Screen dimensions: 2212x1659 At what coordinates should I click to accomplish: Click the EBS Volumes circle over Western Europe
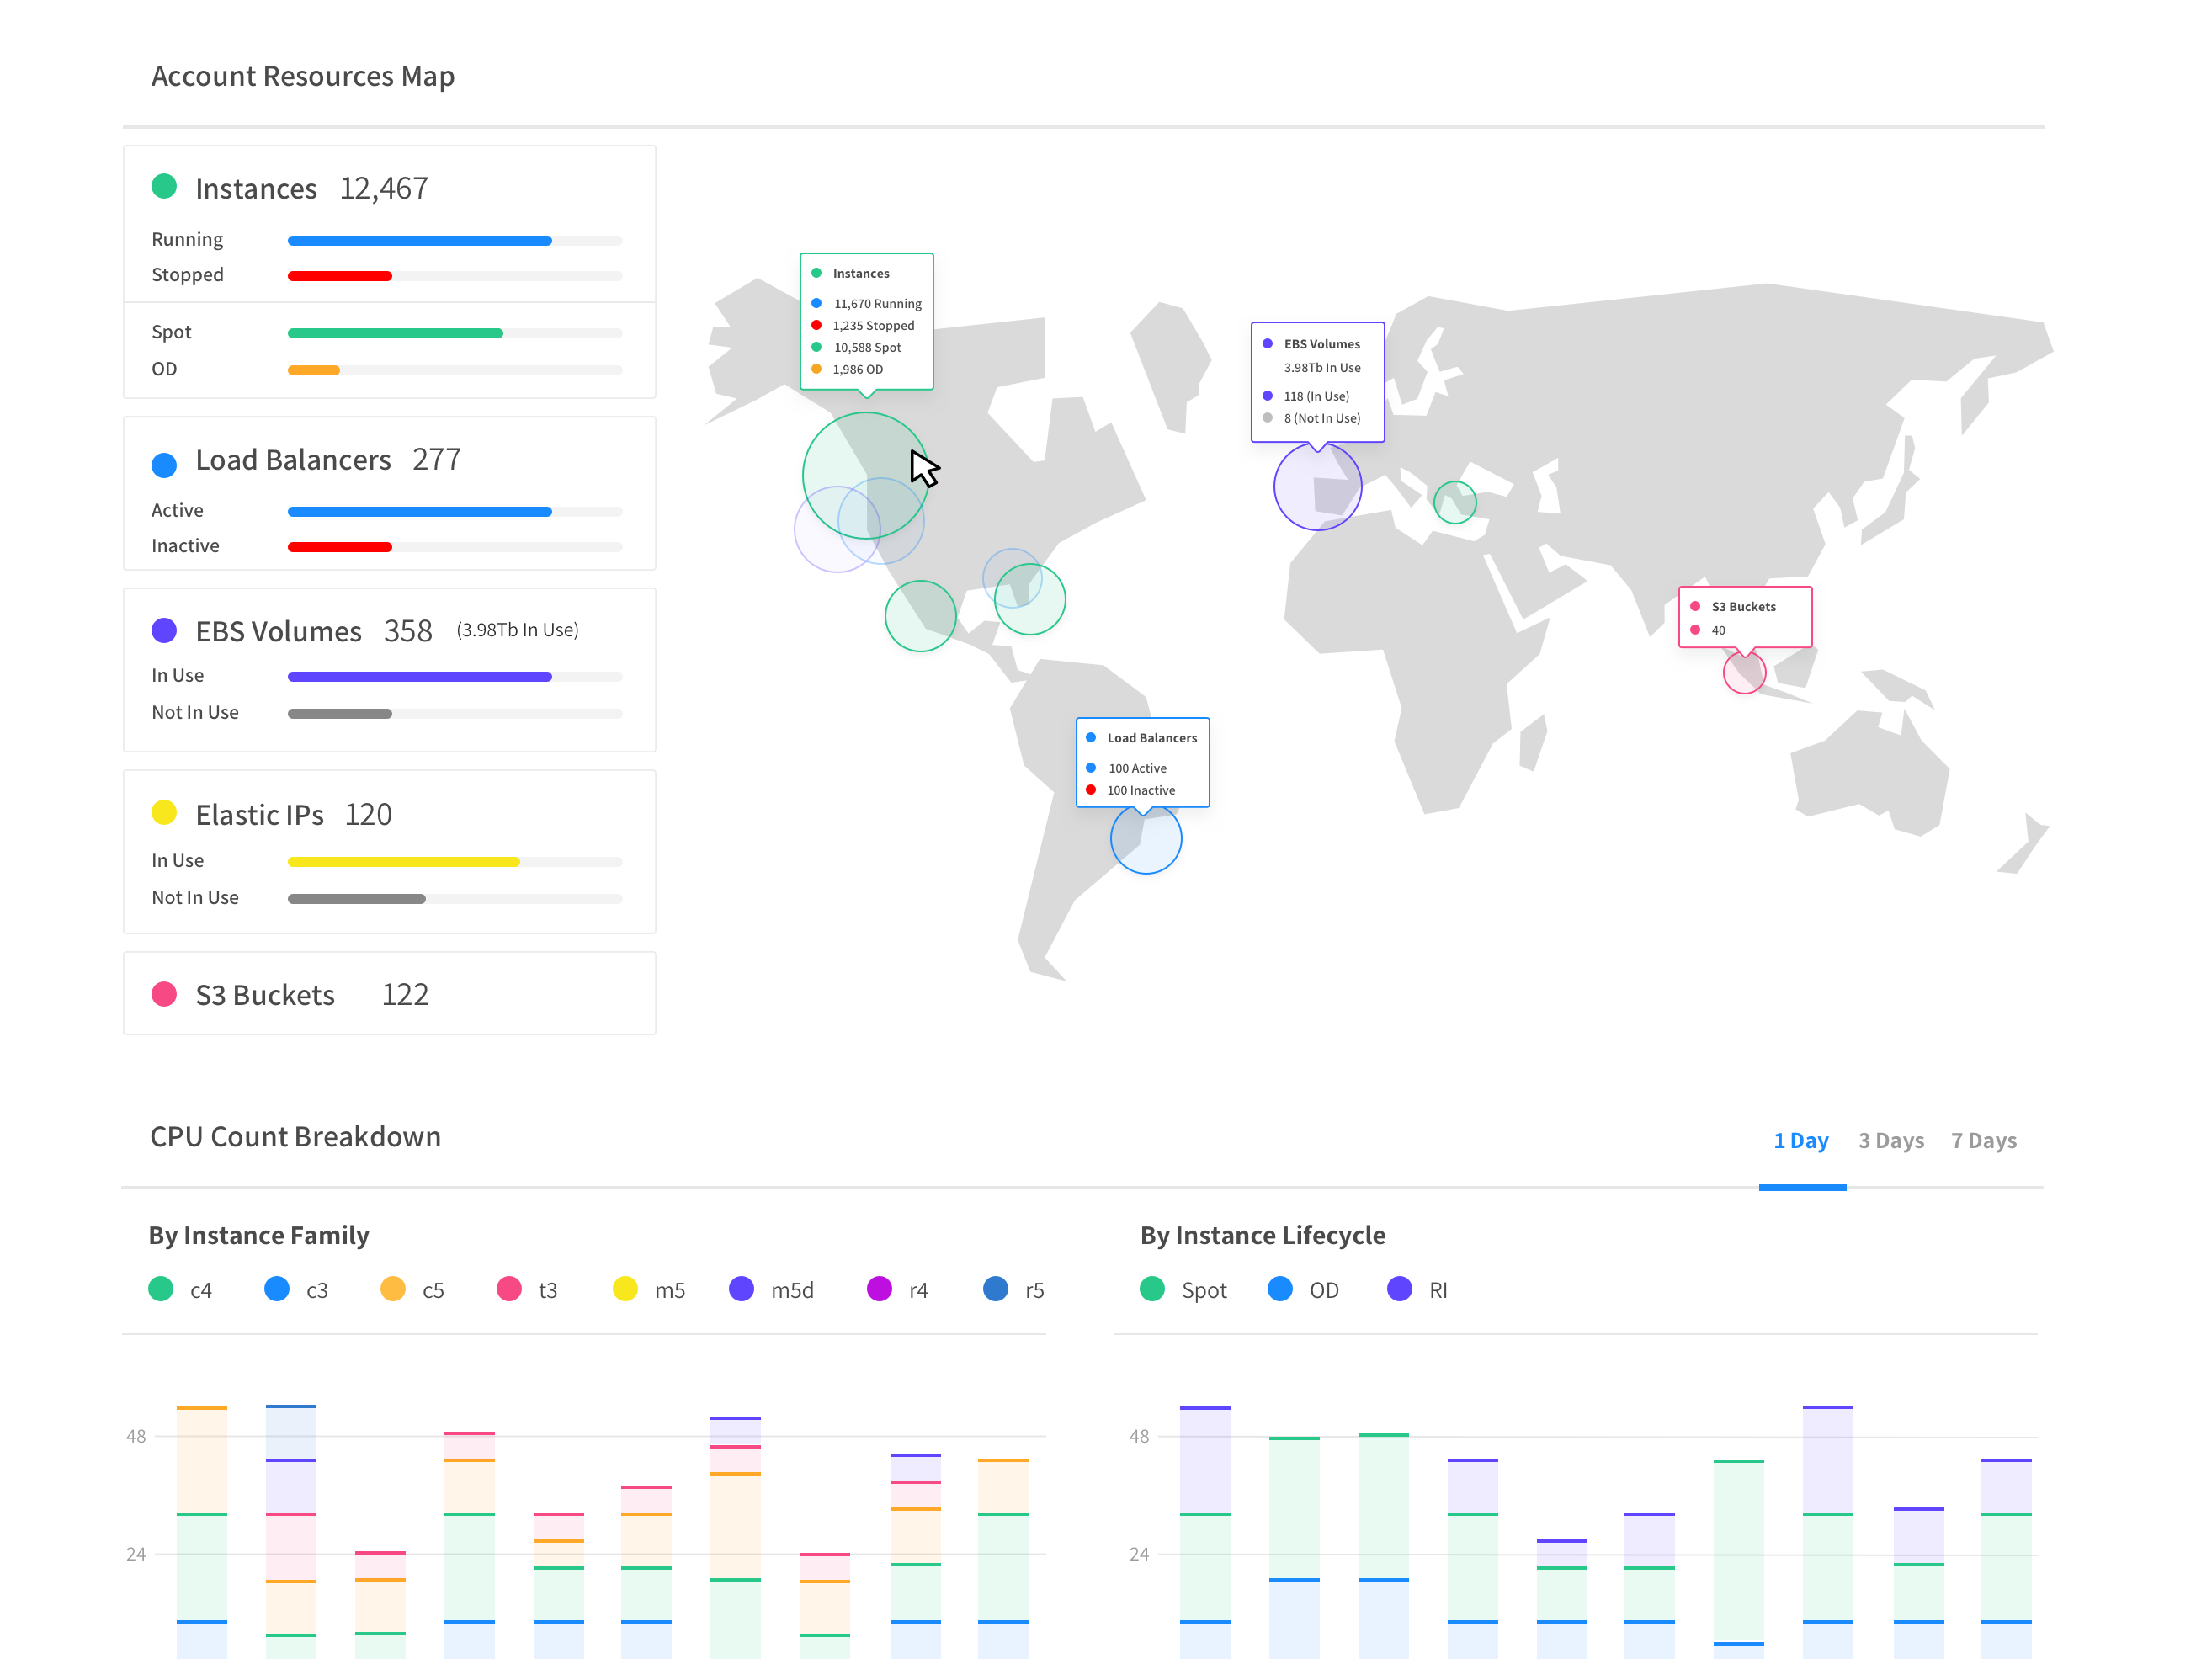pos(1317,486)
